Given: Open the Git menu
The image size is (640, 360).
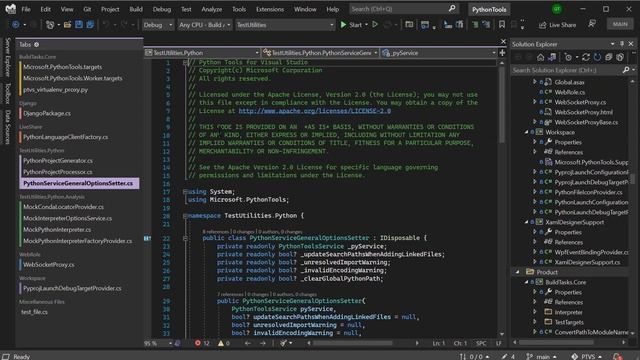Looking at the screenshot, I should (x=87, y=9).
